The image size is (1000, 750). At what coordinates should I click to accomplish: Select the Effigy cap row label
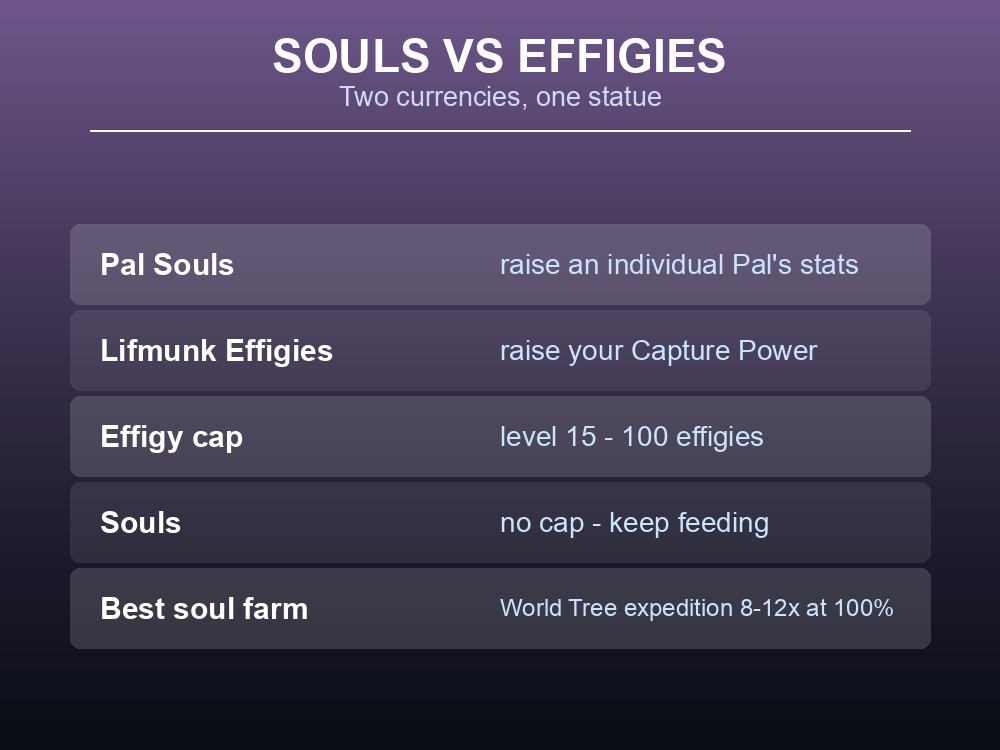tap(172, 437)
